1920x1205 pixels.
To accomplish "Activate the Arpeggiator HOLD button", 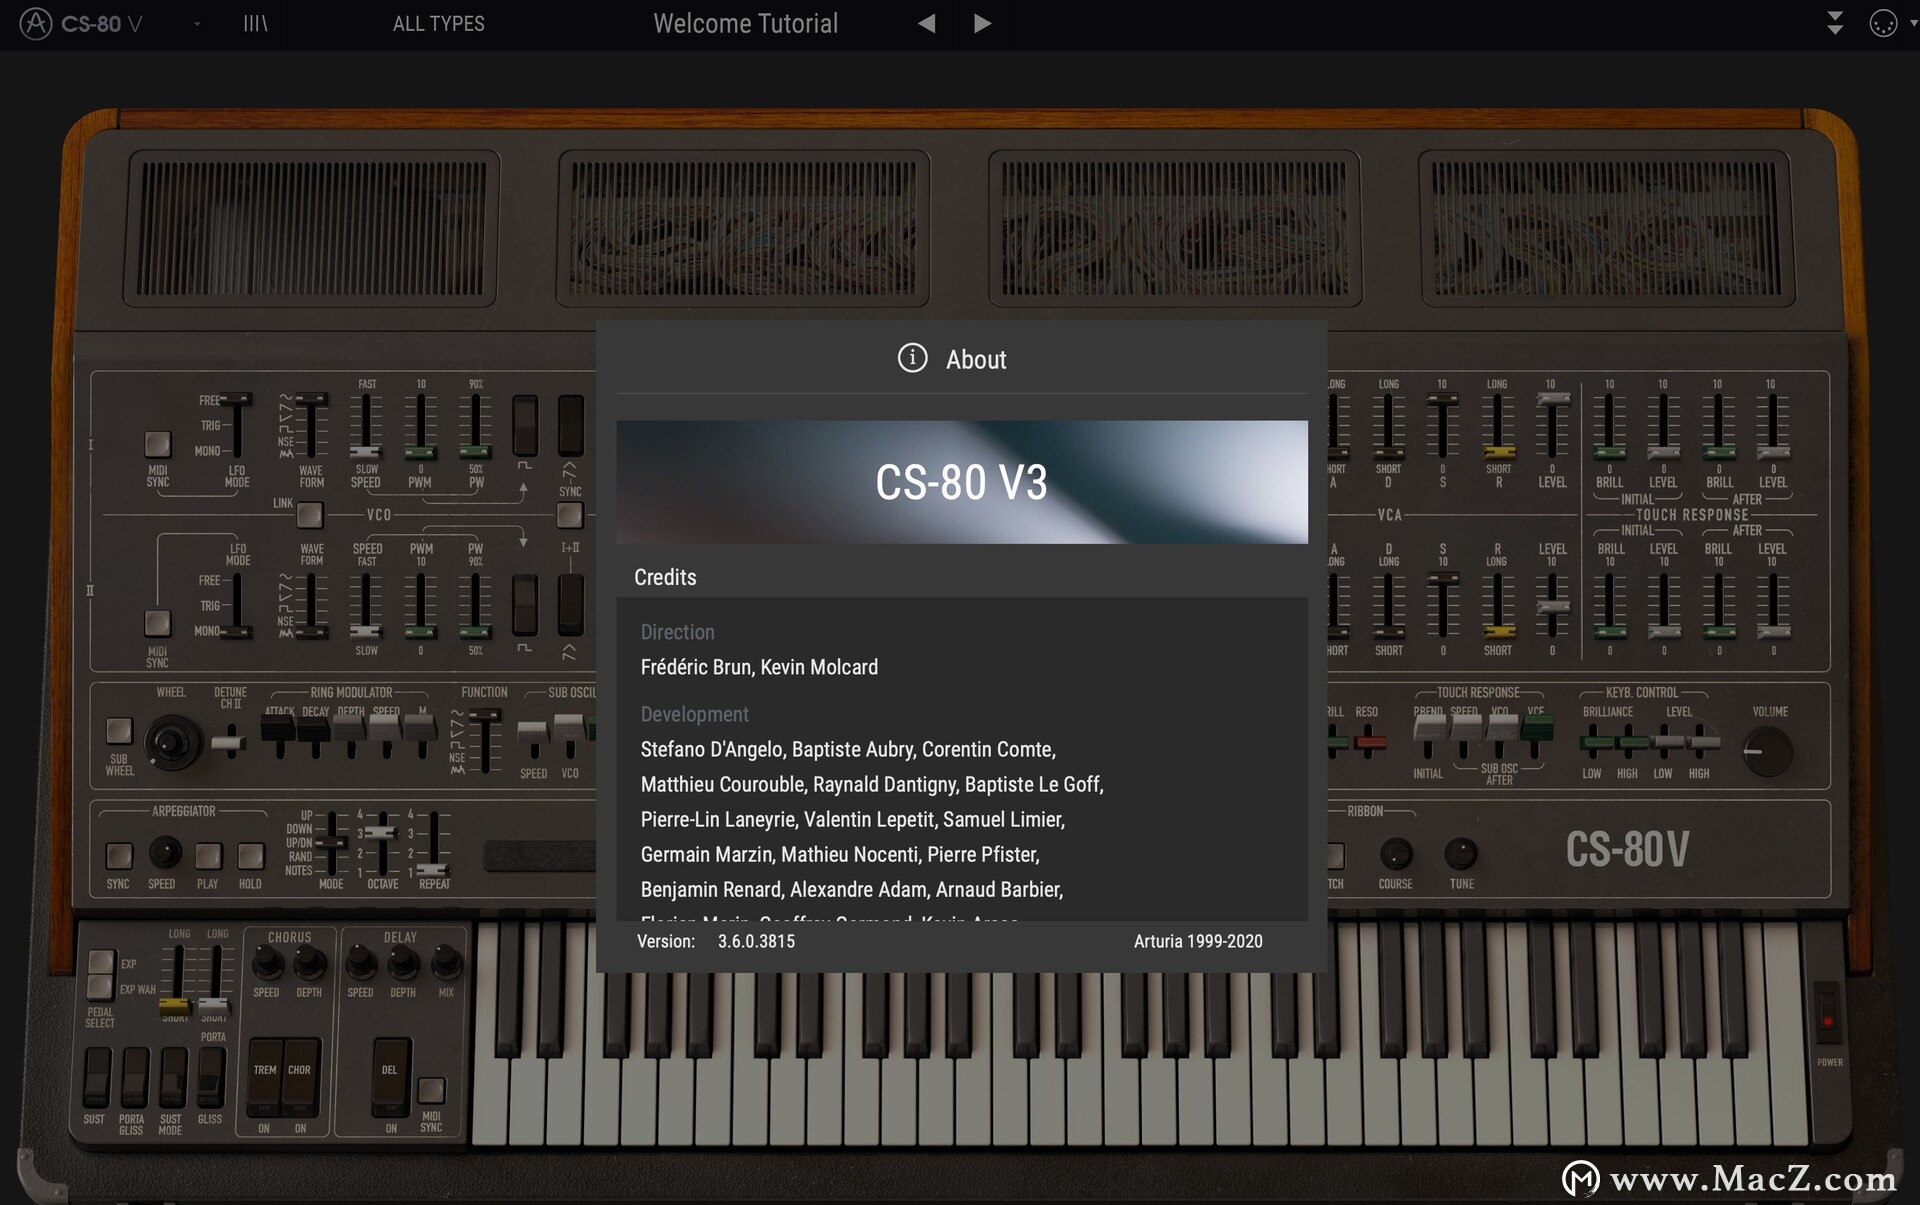I will [x=250, y=856].
